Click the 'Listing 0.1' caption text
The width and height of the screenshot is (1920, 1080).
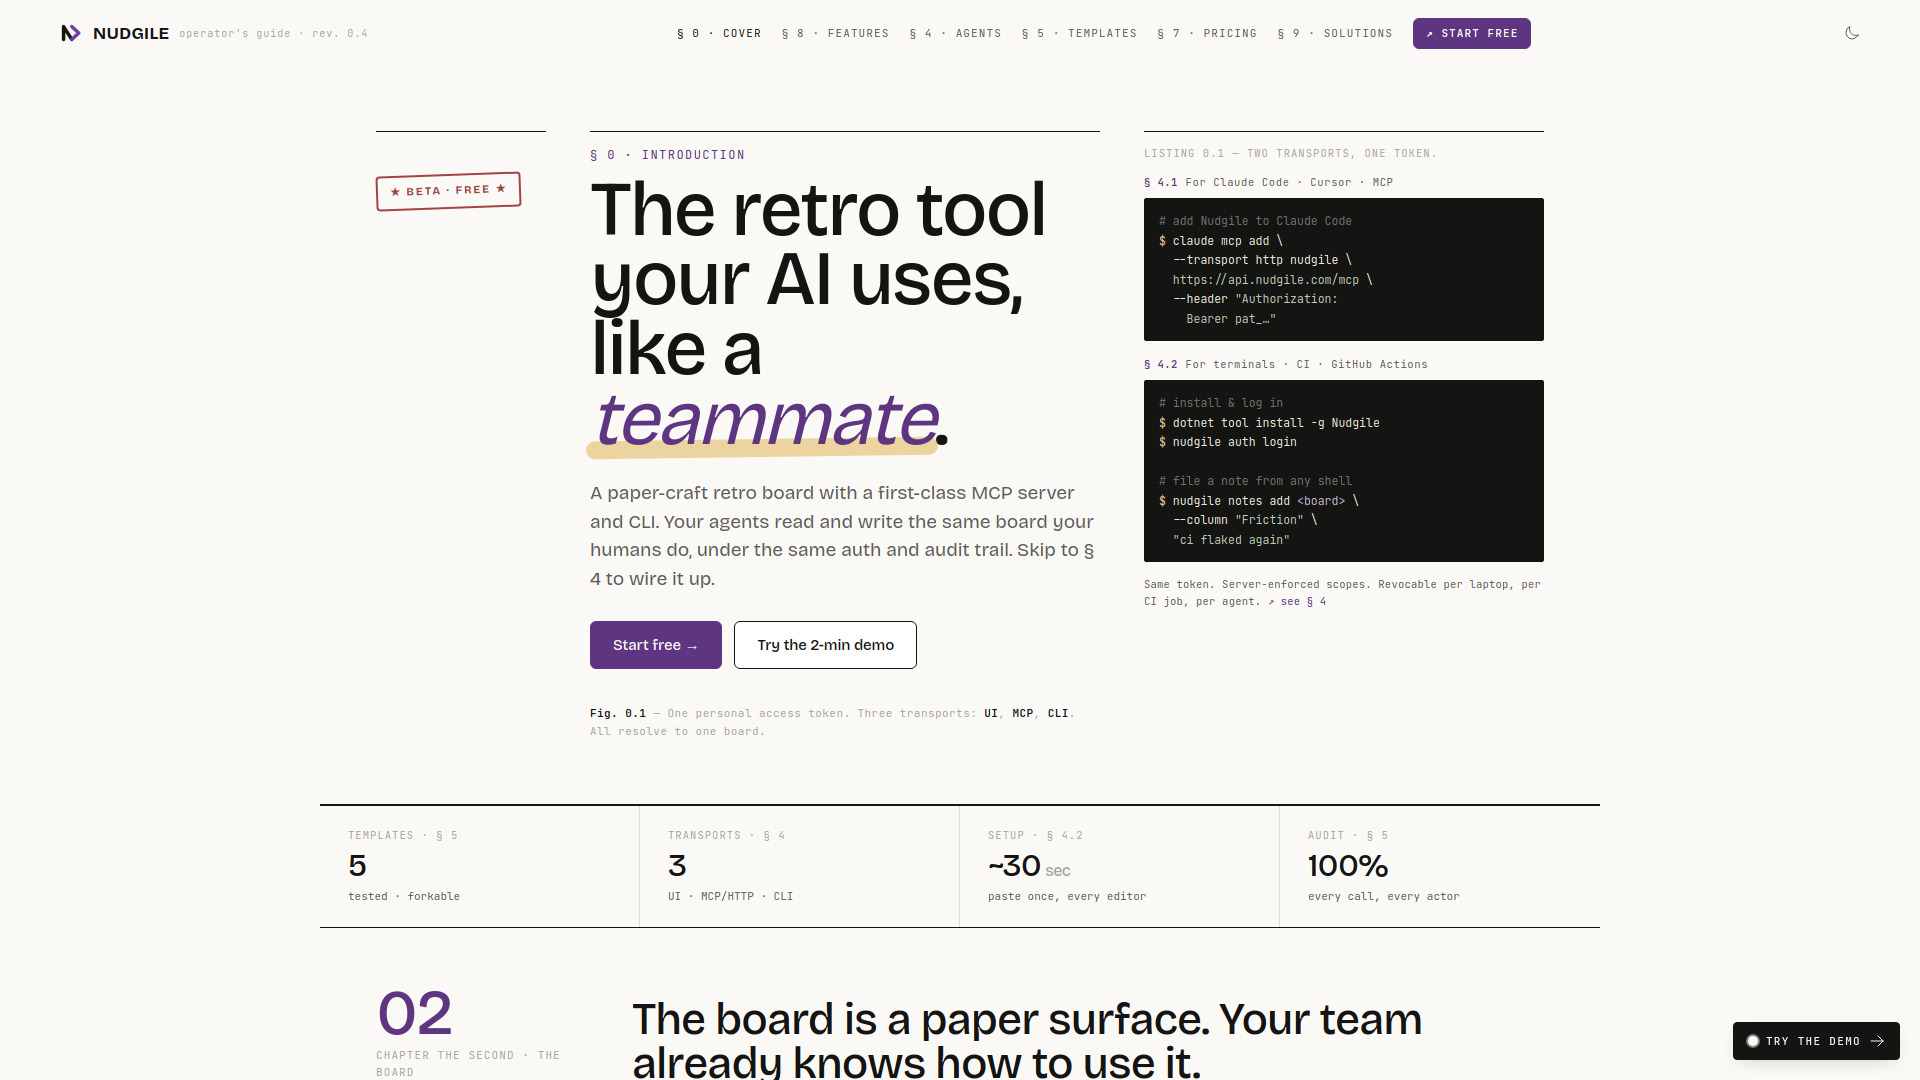click(x=1290, y=154)
